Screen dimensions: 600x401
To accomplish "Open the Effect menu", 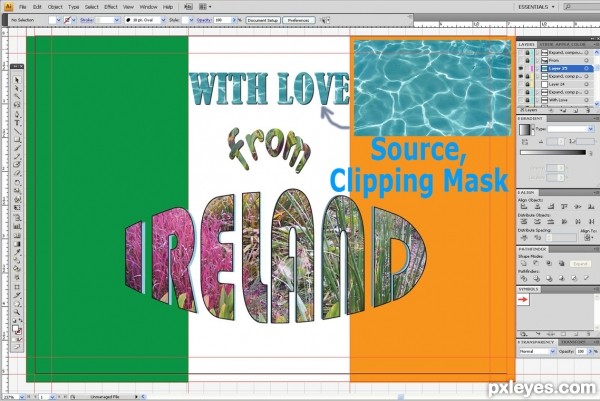I will 111,7.
